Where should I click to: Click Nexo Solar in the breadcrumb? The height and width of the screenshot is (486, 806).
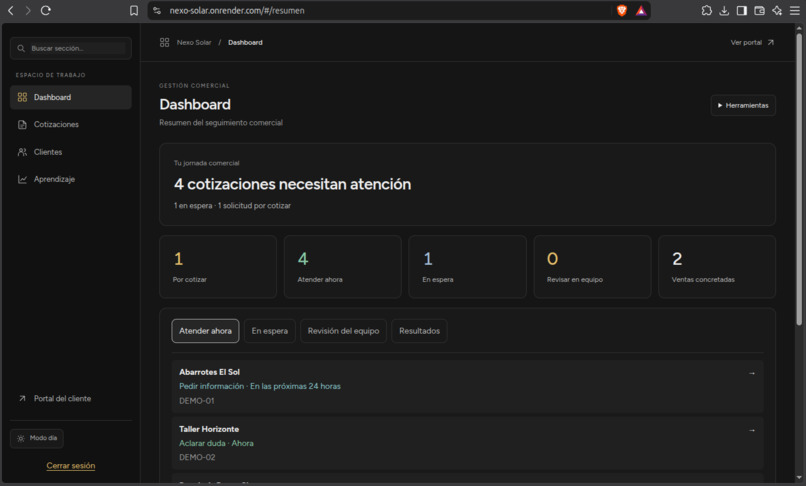pyautogui.click(x=194, y=43)
